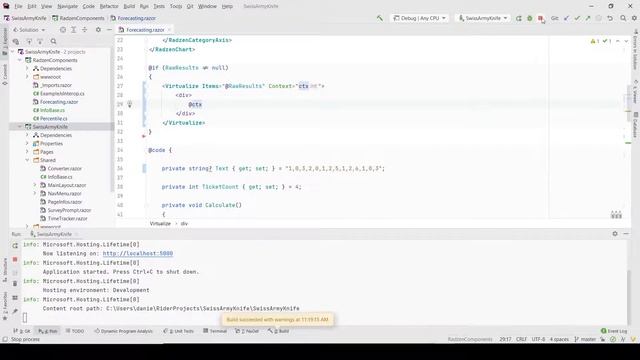
Task: Click the Rerun icon in the top toolbar
Action: pos(518,18)
